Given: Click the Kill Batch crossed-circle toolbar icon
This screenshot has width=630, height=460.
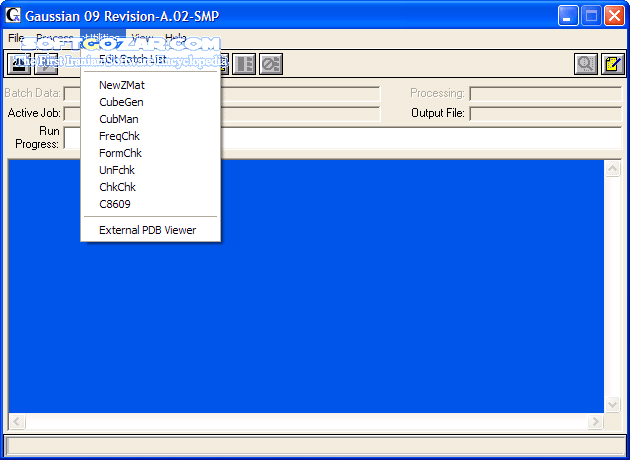Looking at the screenshot, I should 271,64.
